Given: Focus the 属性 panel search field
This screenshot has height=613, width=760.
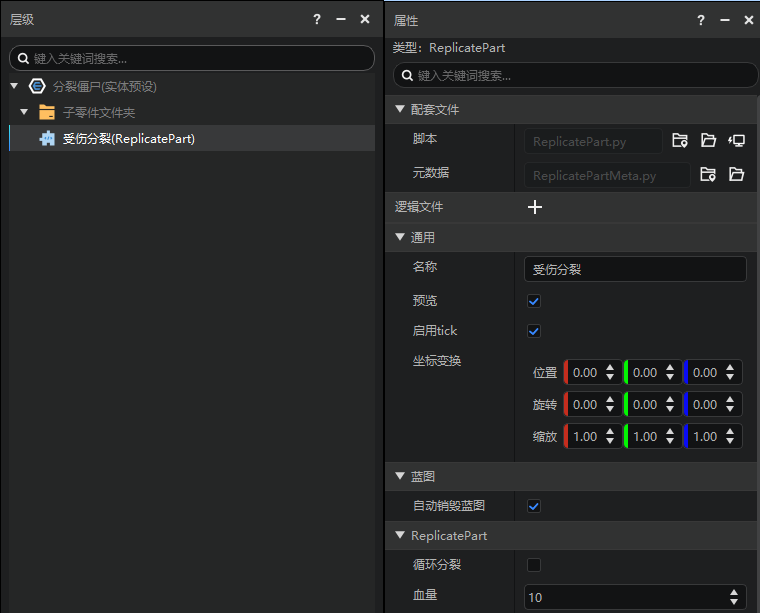Looking at the screenshot, I should click(575, 75).
